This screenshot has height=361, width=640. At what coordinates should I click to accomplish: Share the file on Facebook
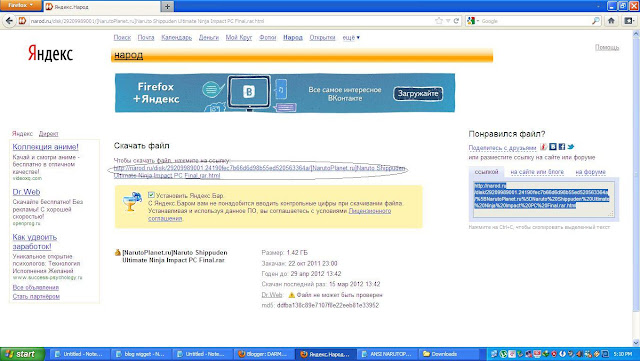click(x=562, y=146)
